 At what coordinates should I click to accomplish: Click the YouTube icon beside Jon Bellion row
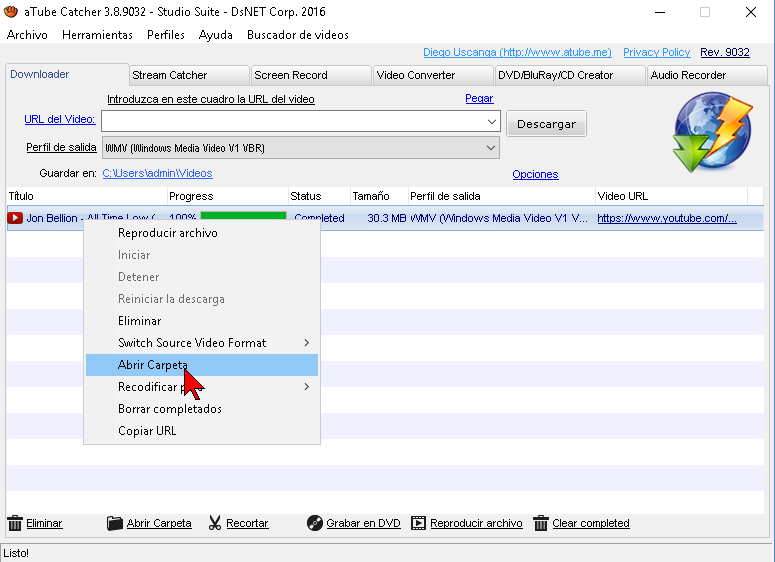tap(15, 218)
